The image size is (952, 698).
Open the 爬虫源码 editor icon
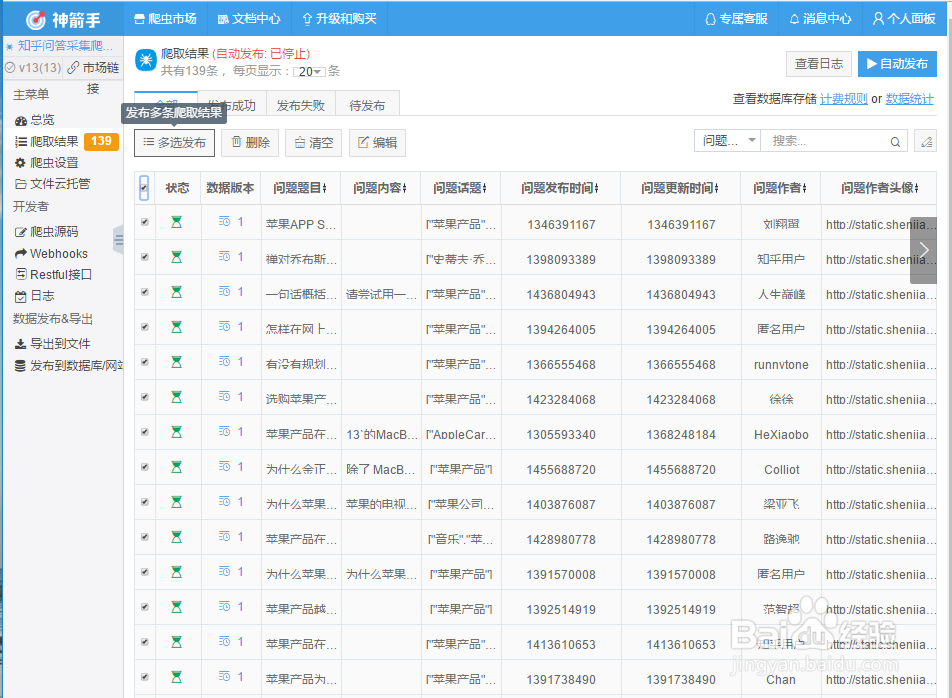22,231
